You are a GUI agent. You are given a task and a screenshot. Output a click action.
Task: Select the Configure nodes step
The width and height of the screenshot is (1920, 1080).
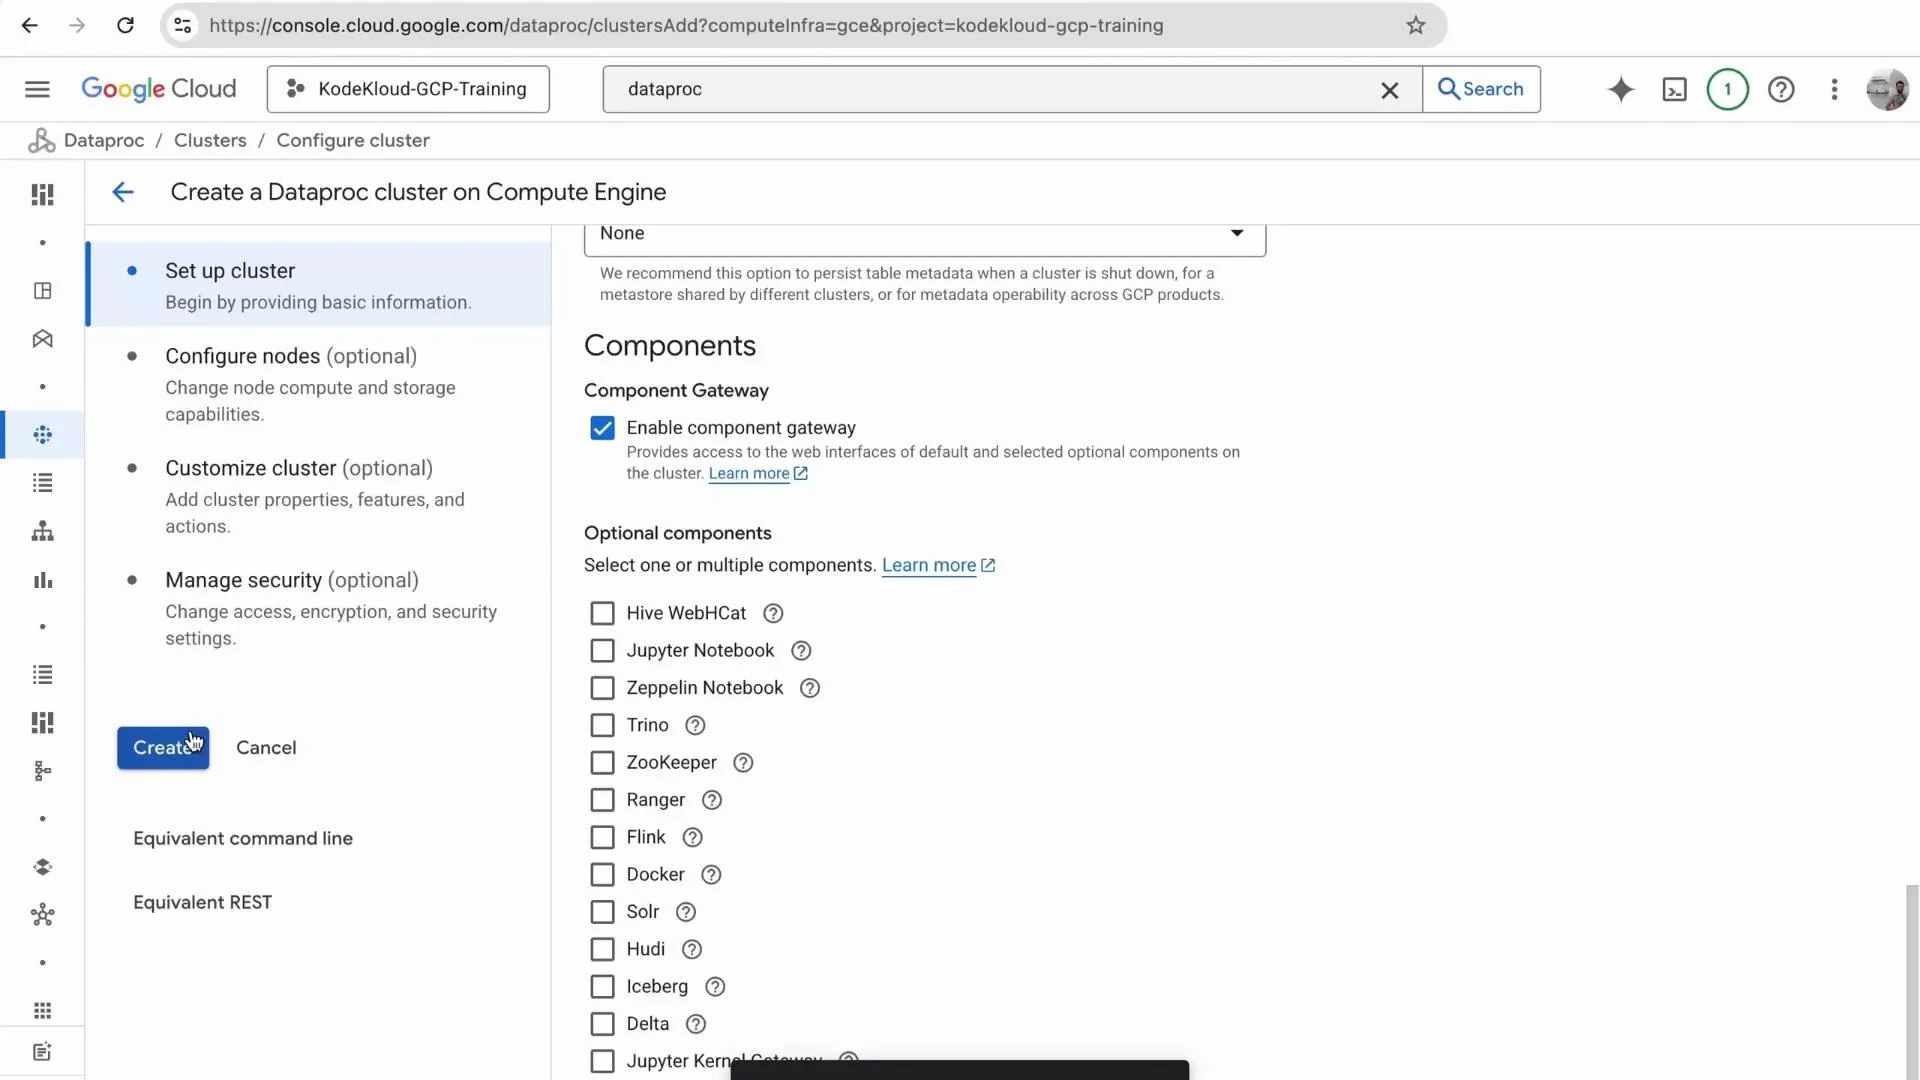pos(320,384)
